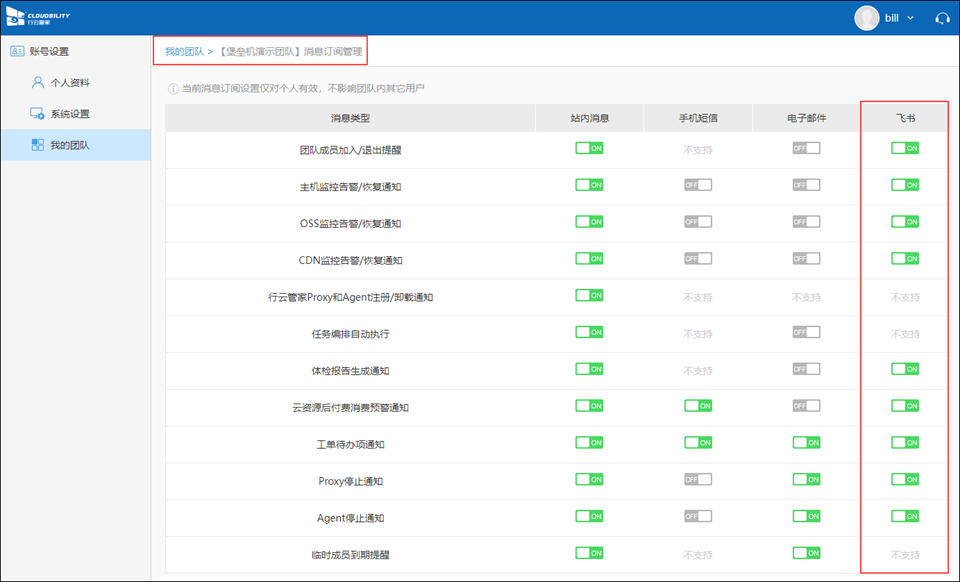Turn off 电子邮件 for 临时成员到期提醒
960x582 pixels.
click(x=806, y=552)
